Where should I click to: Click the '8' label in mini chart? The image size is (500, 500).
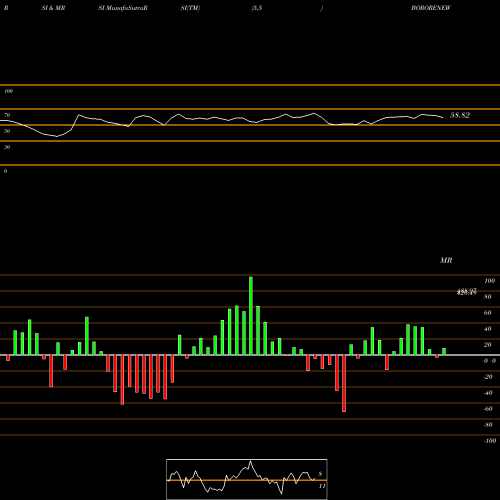point(320,474)
